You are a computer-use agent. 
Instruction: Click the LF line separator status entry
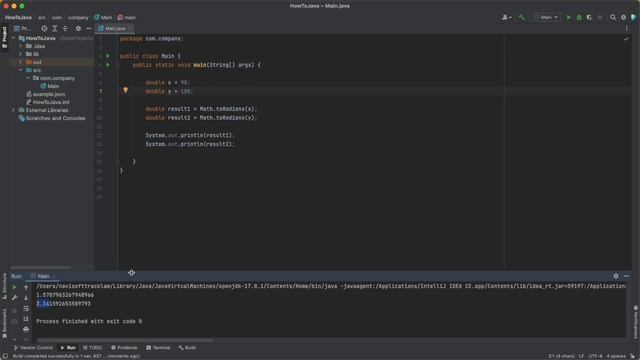pyautogui.click(x=581, y=356)
